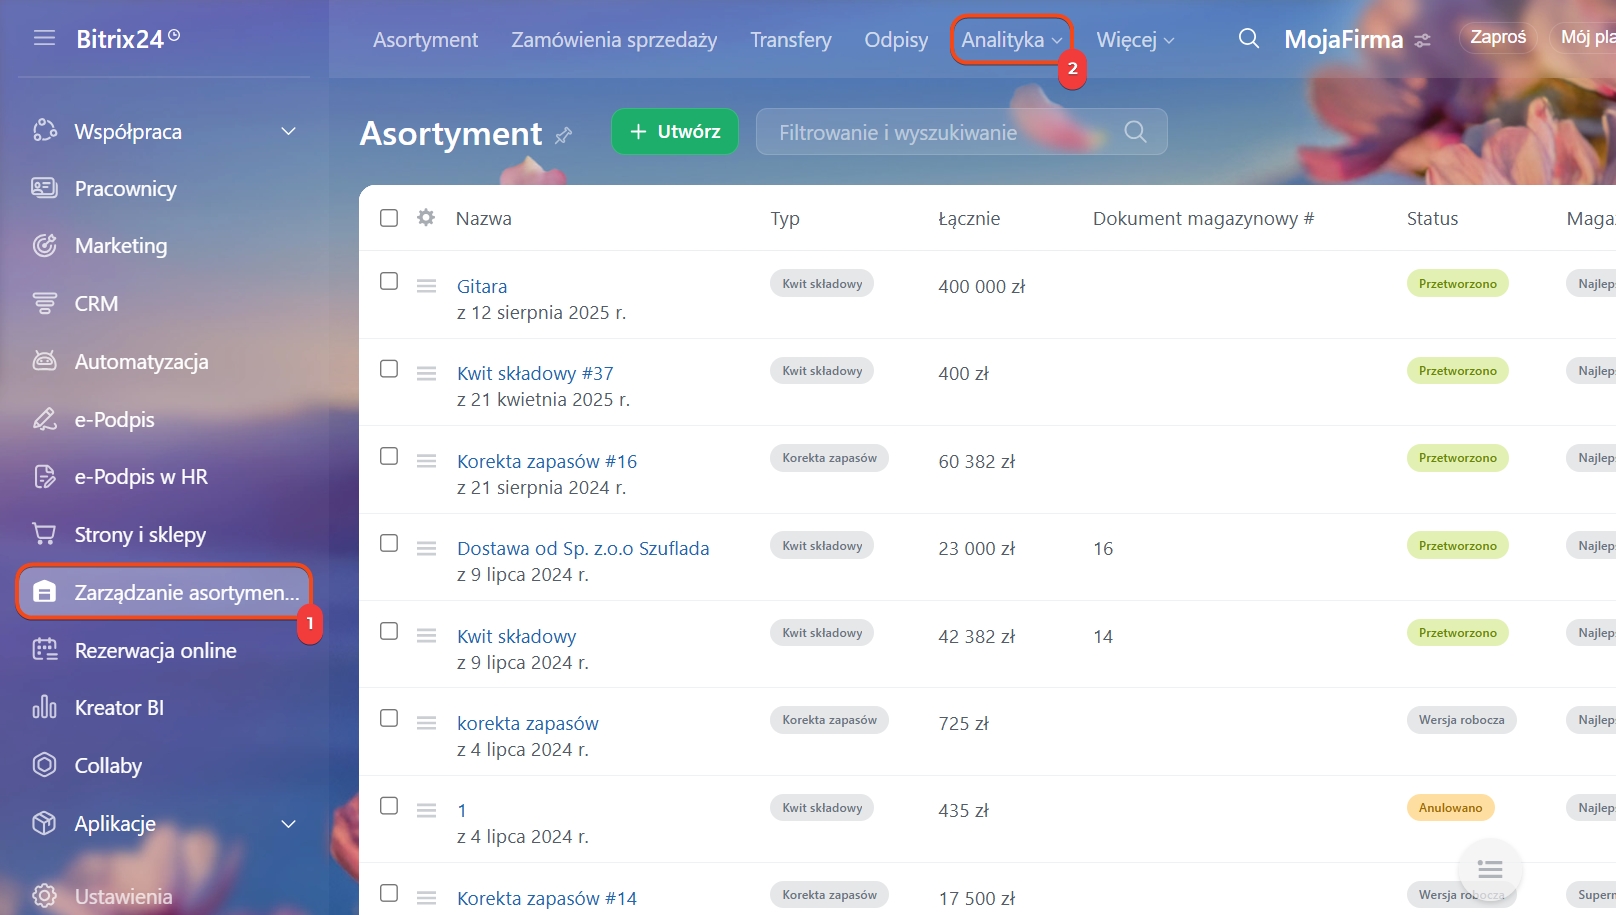Check the Korekta zapasów #16 row checkbox
Image resolution: width=1616 pixels, height=915 pixels.
click(x=389, y=456)
